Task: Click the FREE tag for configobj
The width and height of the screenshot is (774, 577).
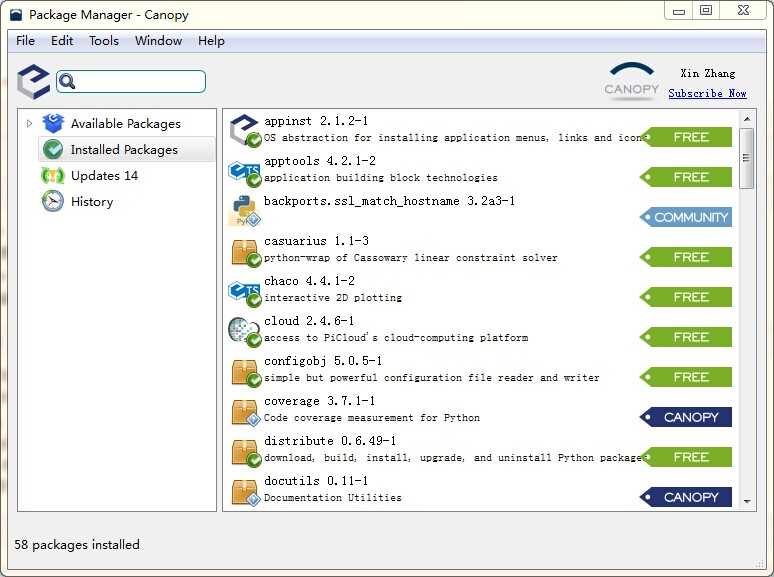Action: click(686, 377)
